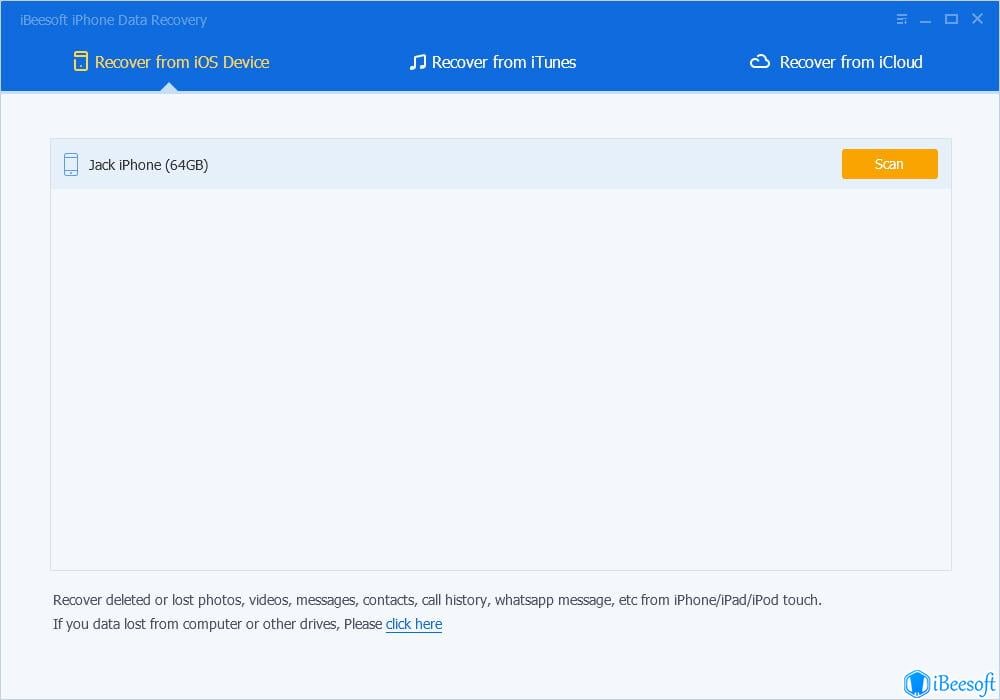Click the iCloud cloud icon

(760, 61)
